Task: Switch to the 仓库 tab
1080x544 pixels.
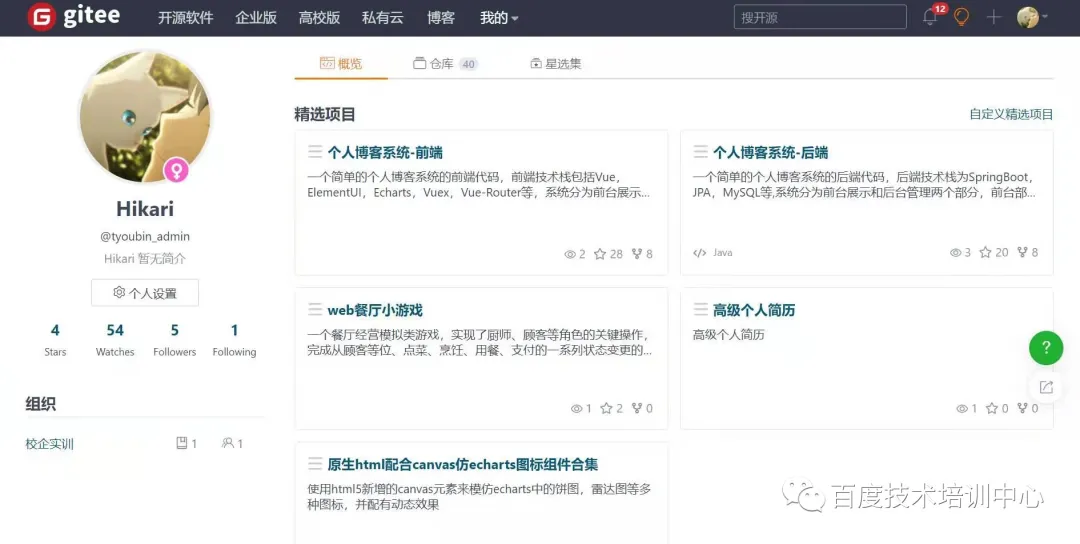Action: coord(445,63)
